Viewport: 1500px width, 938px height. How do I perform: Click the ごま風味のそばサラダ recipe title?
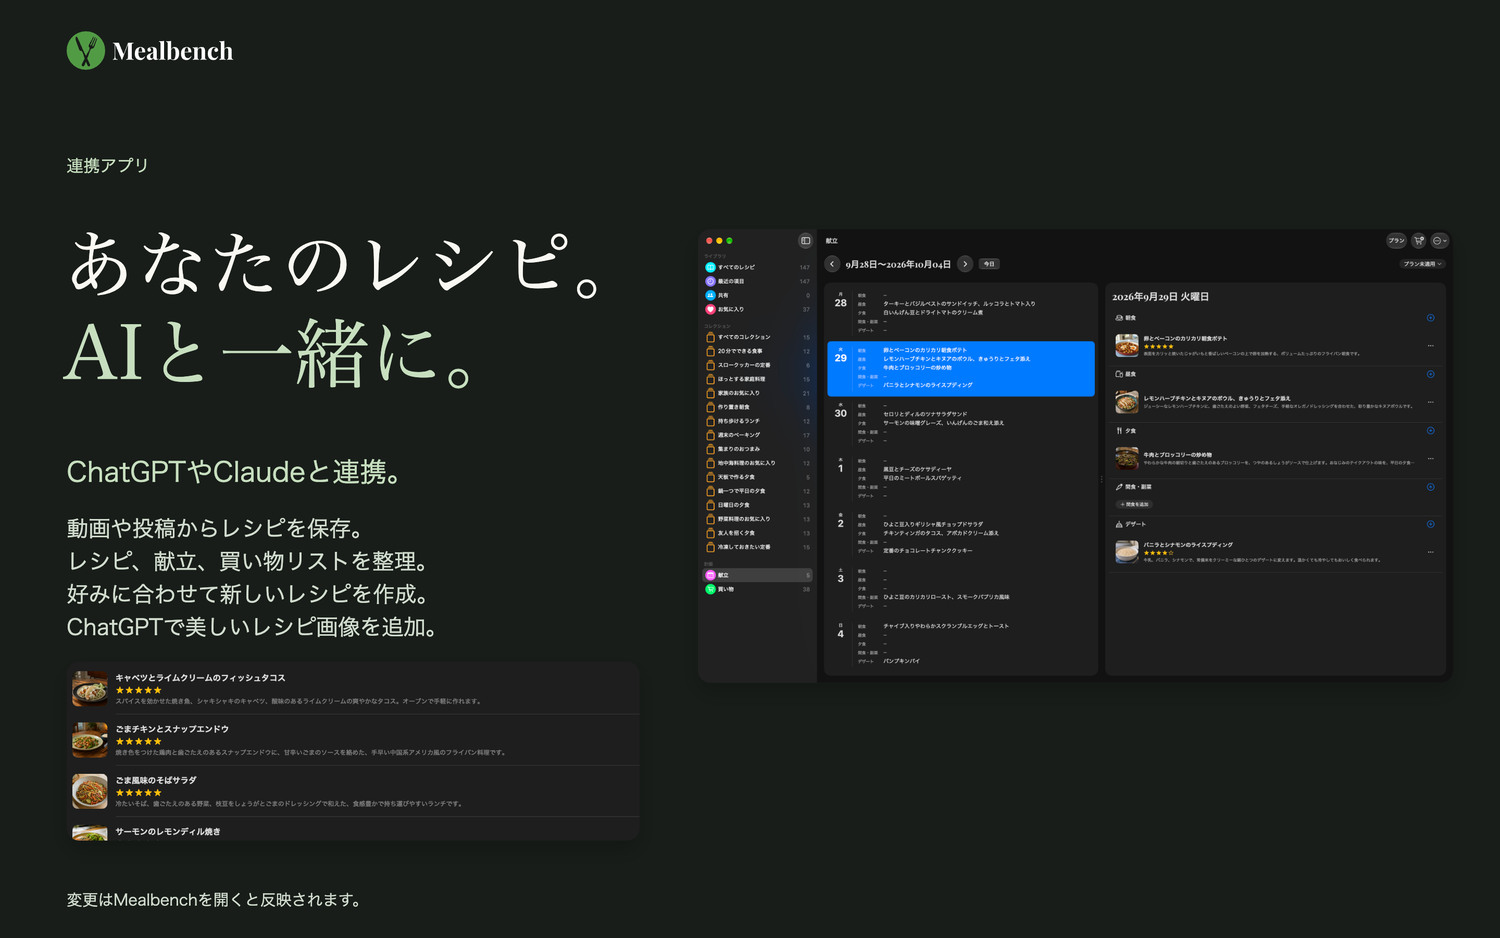tap(156, 780)
